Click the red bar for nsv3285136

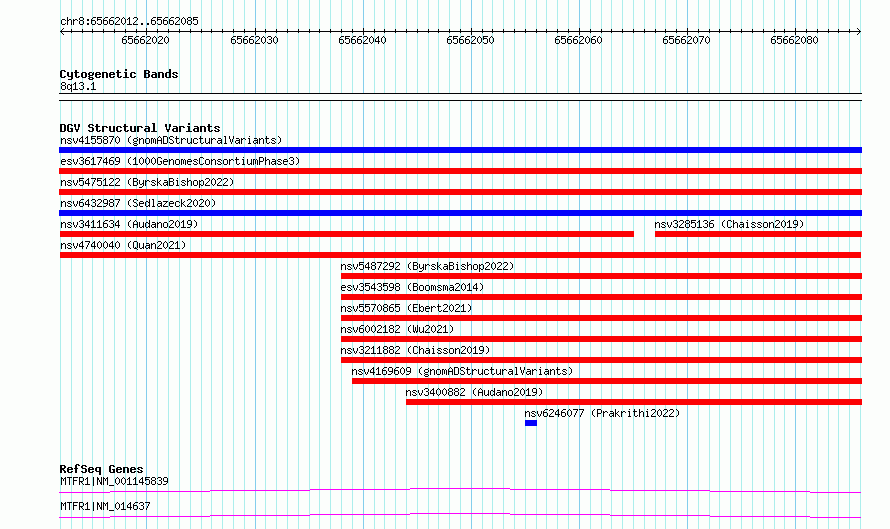coord(758,234)
